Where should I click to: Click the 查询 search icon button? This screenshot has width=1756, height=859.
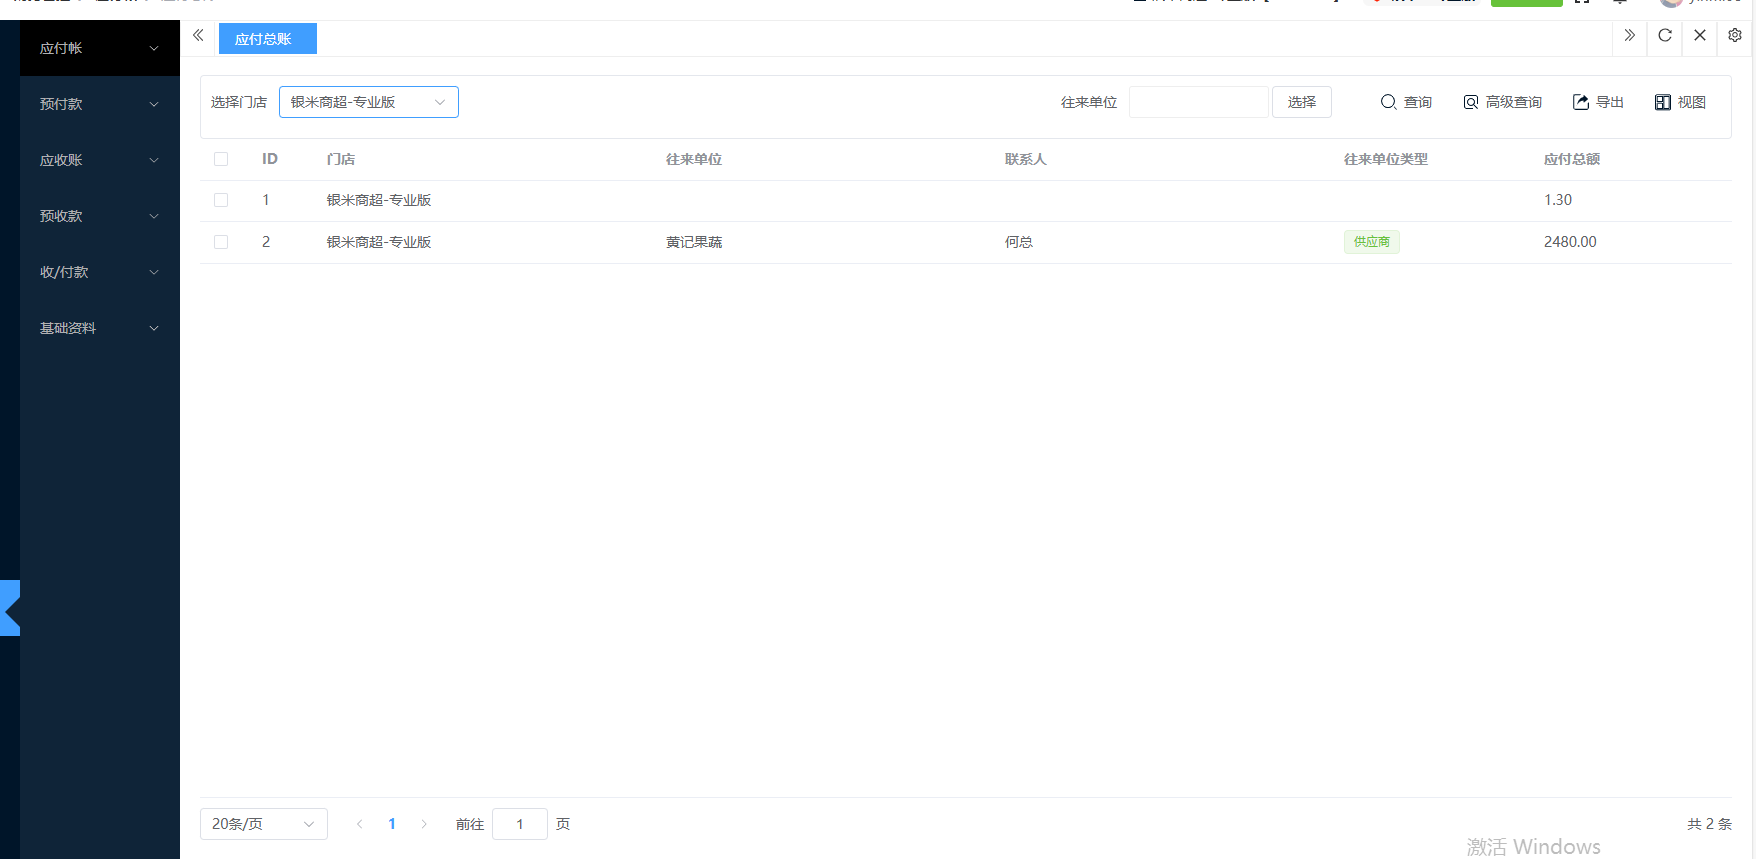tap(1405, 102)
